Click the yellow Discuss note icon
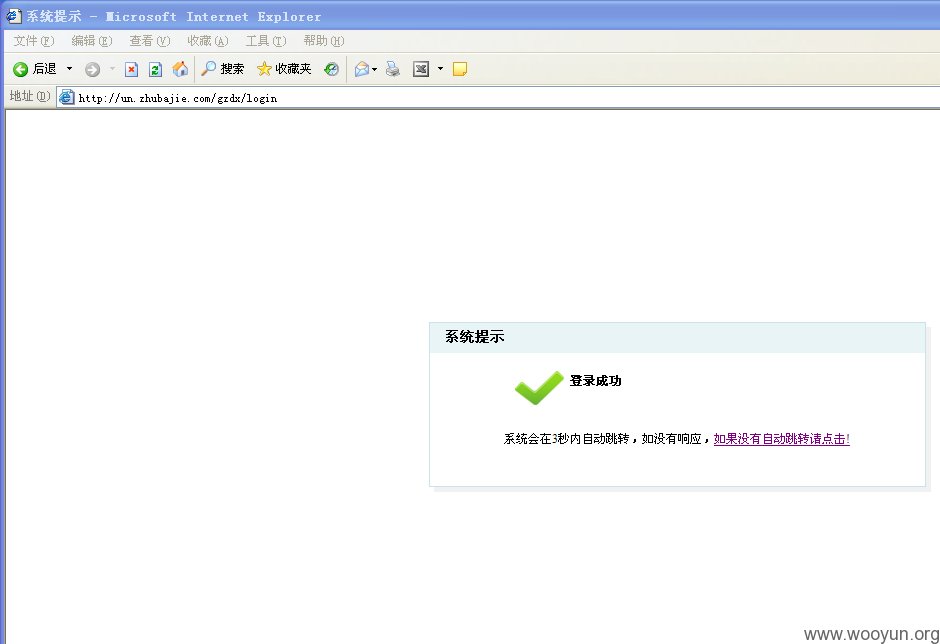This screenshot has height=644, width=940. [460, 70]
